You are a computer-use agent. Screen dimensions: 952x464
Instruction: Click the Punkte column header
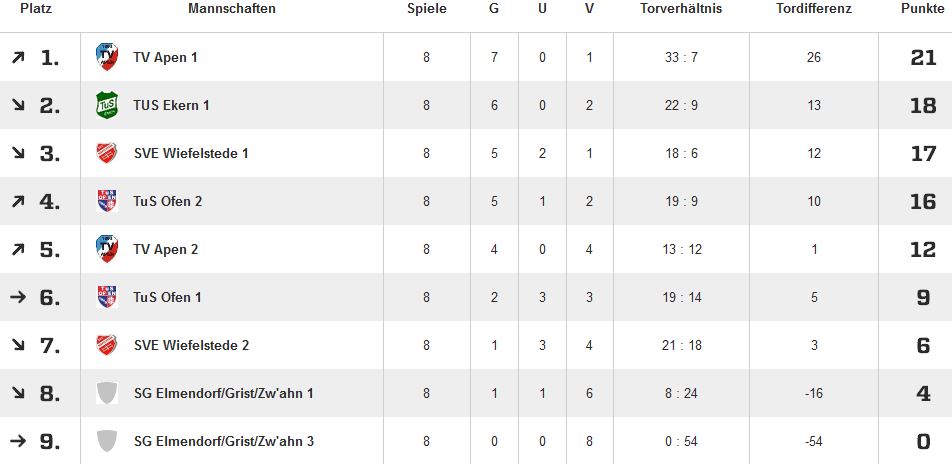click(921, 9)
